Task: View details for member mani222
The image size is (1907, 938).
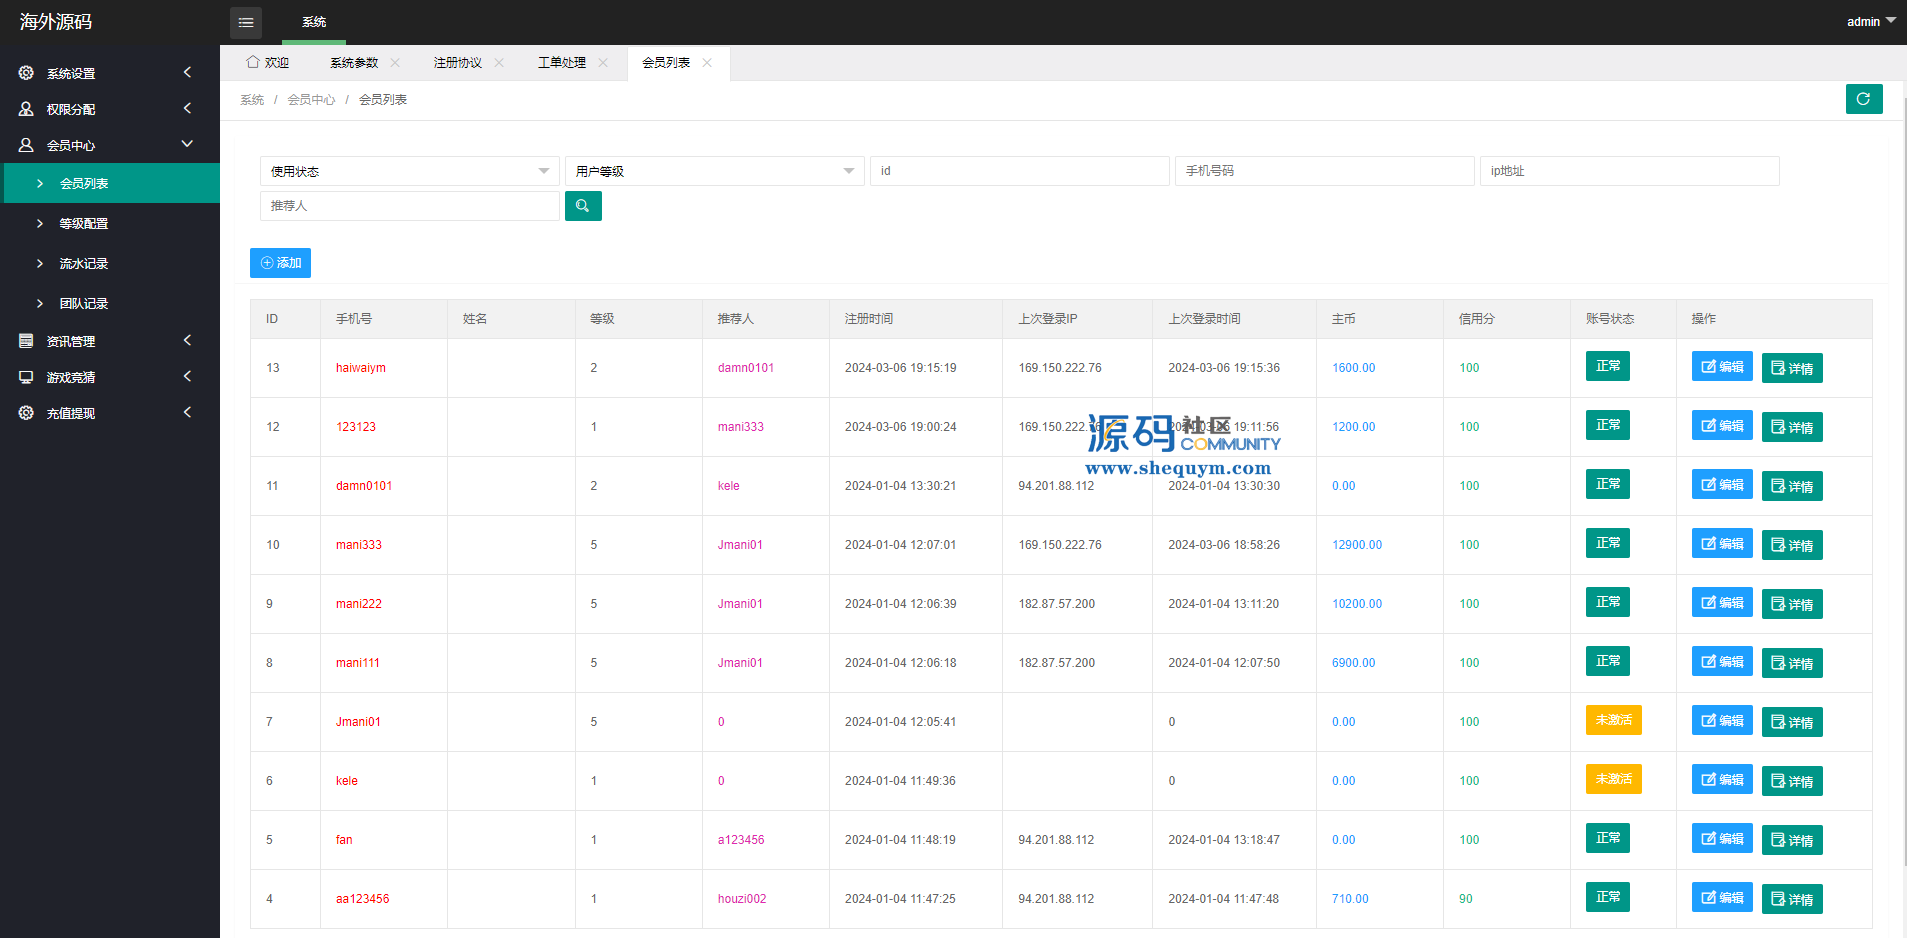Action: pyautogui.click(x=1792, y=604)
